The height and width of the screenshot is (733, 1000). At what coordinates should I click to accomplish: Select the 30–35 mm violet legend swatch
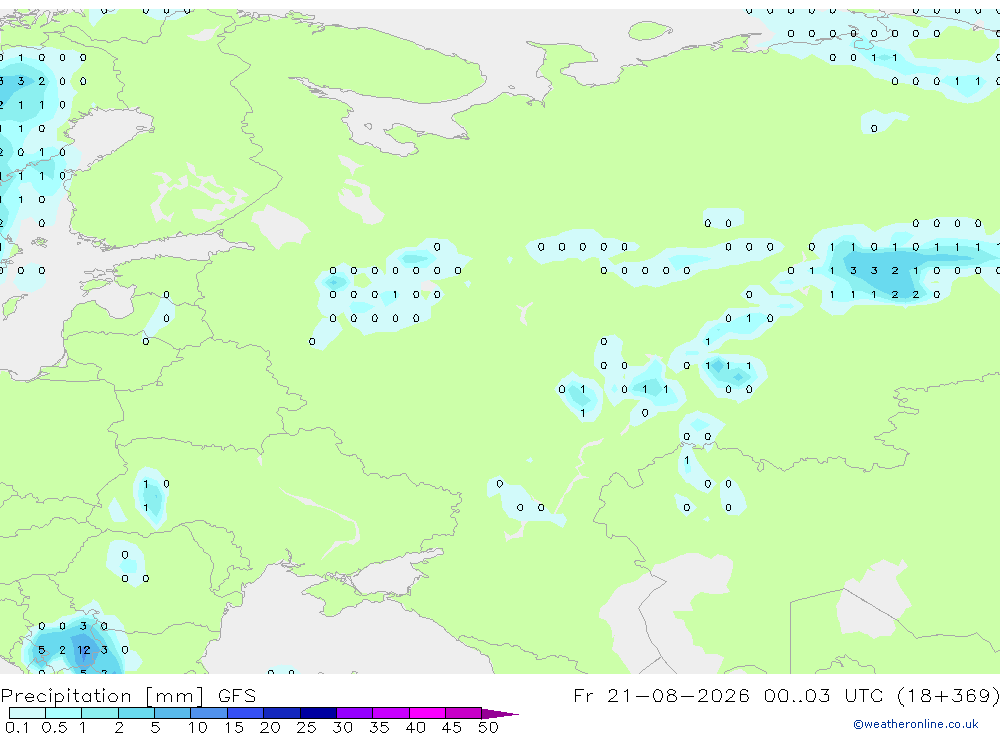pyautogui.click(x=354, y=713)
